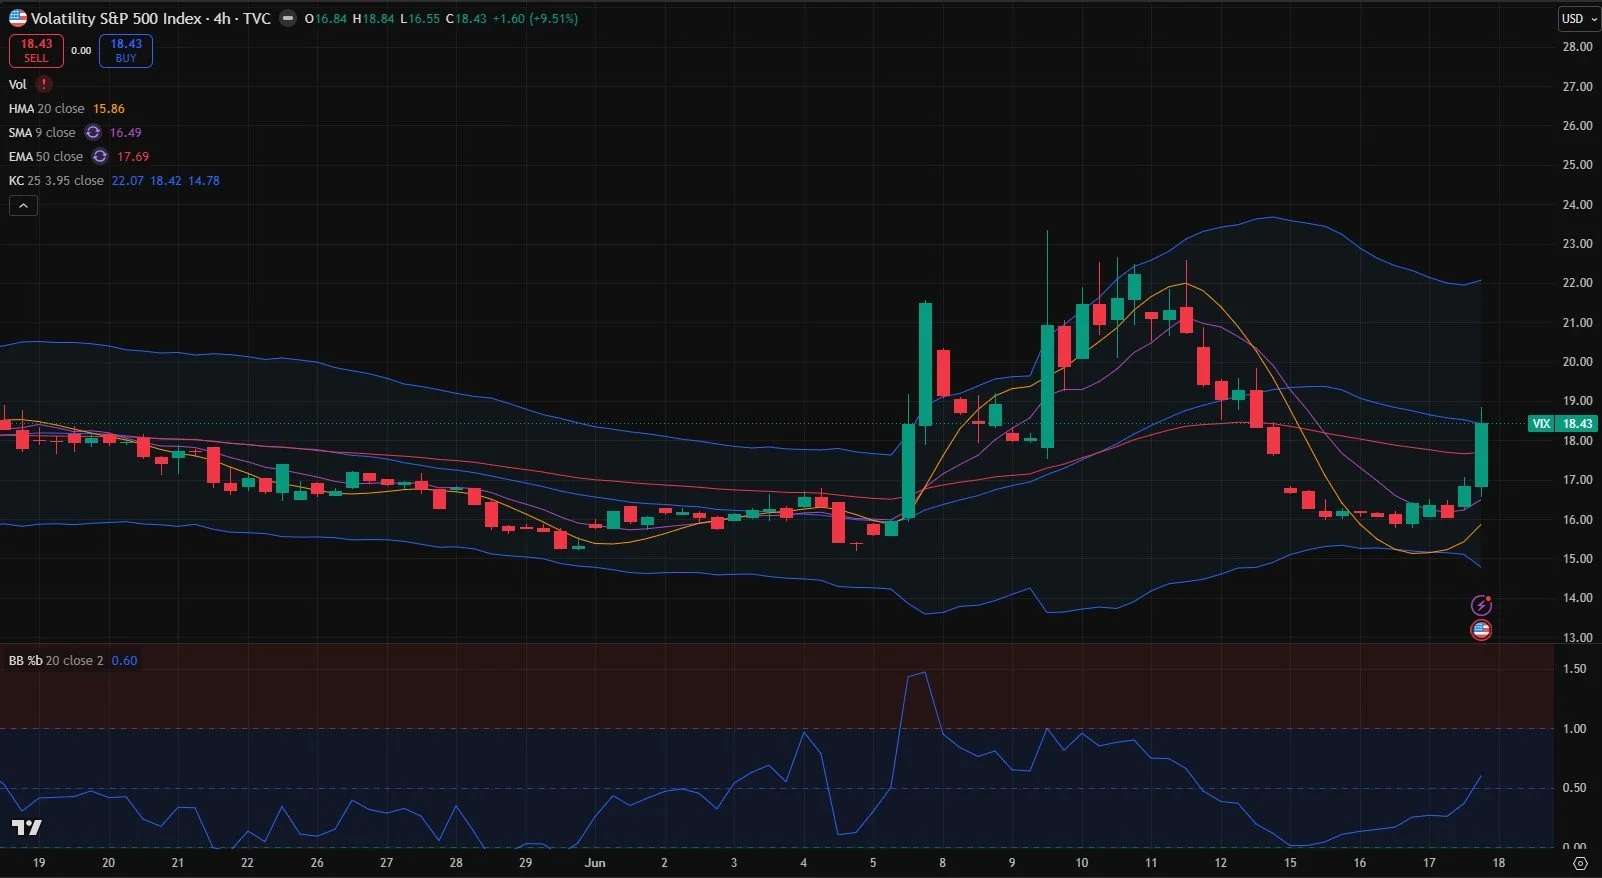
Task: Click the 15 date on the time axis
Action: [1290, 862]
